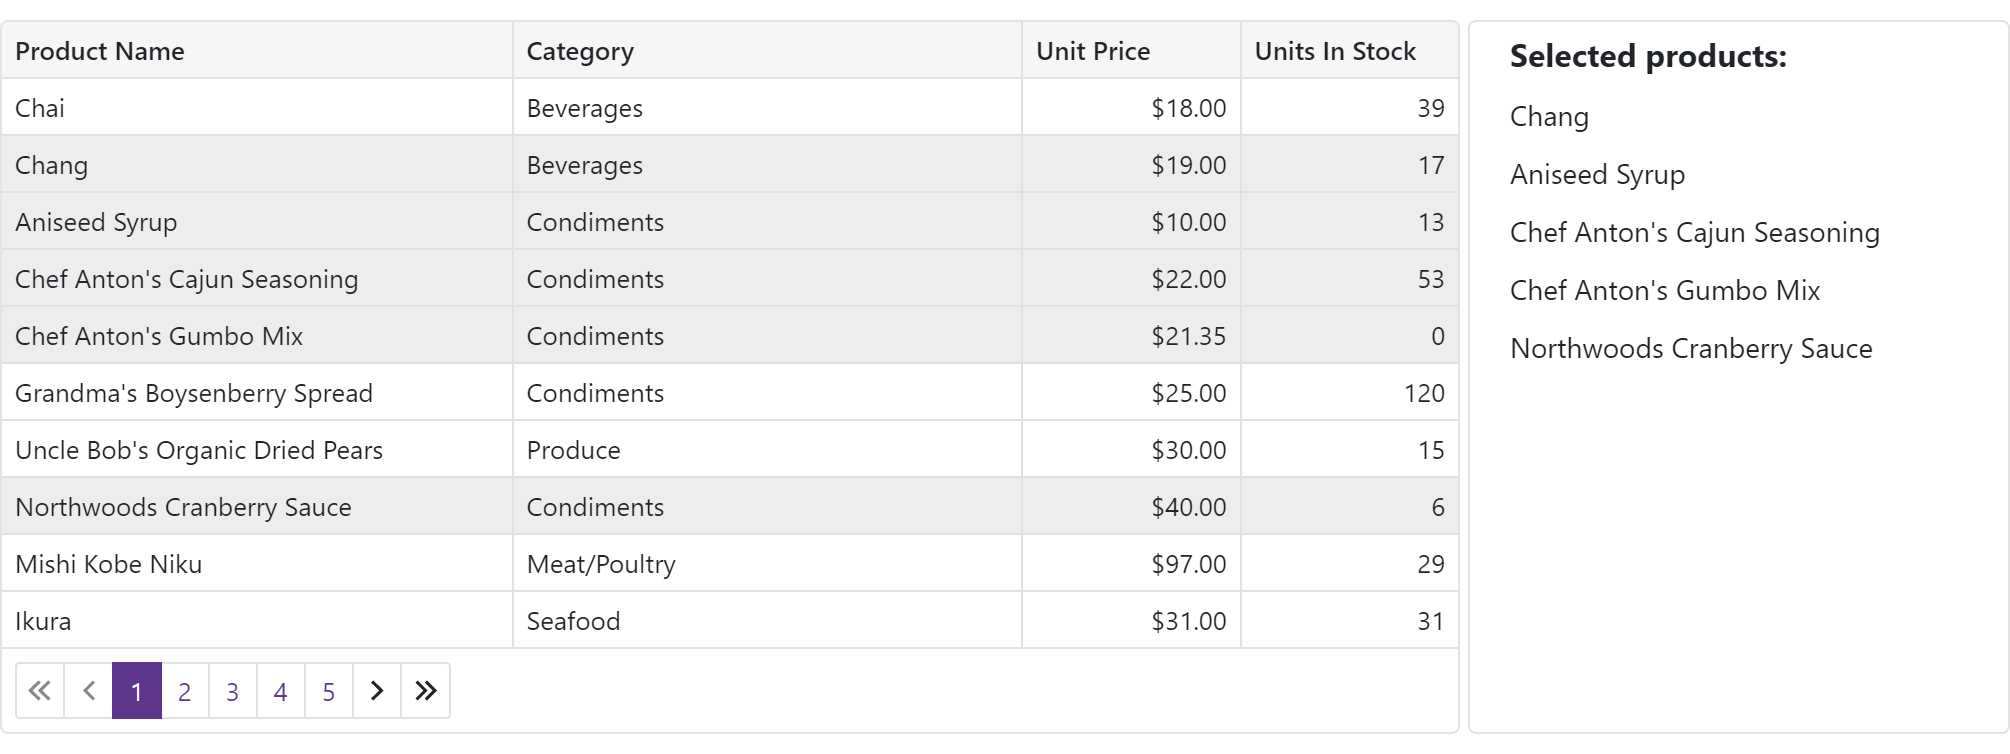Screen dimensions: 2010x754
Task: Open page 2 of the grid
Action: click(x=185, y=691)
